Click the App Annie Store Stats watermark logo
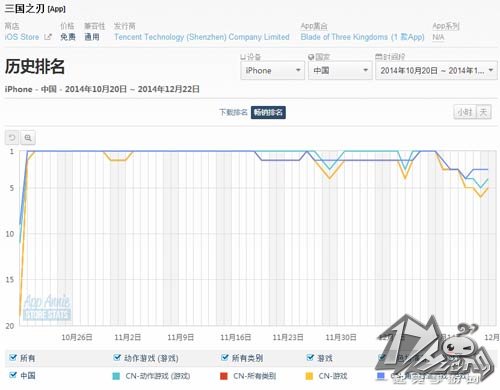Screen dimensions: 500x390 click(x=47, y=308)
